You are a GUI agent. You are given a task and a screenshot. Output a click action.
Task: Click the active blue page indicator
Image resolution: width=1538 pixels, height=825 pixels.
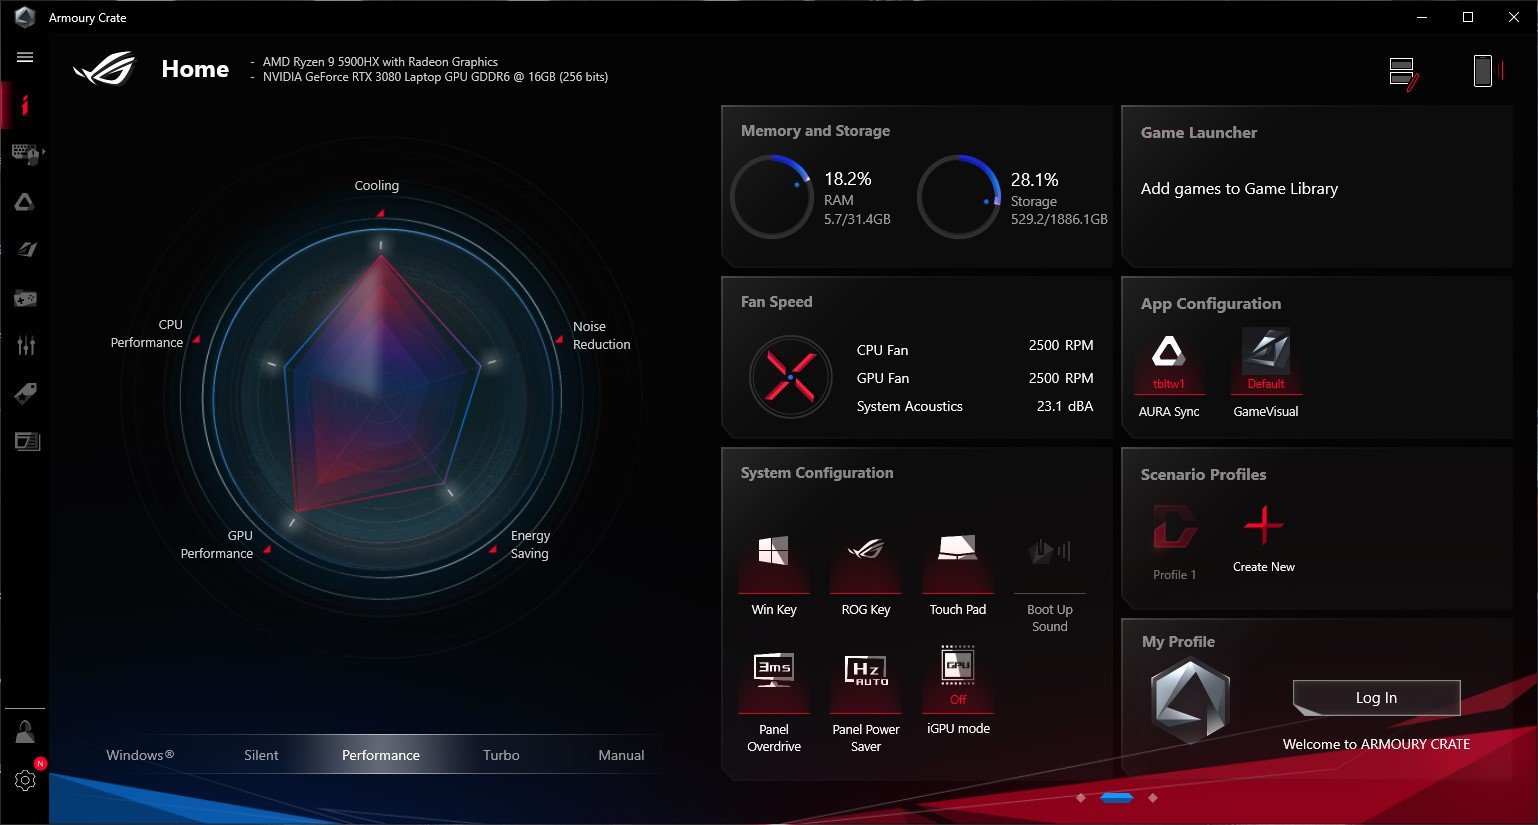click(1116, 798)
